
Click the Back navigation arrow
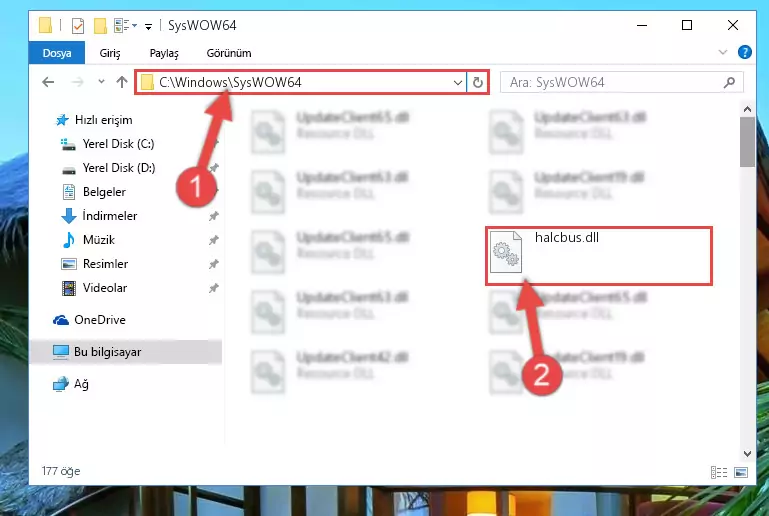[x=48, y=82]
